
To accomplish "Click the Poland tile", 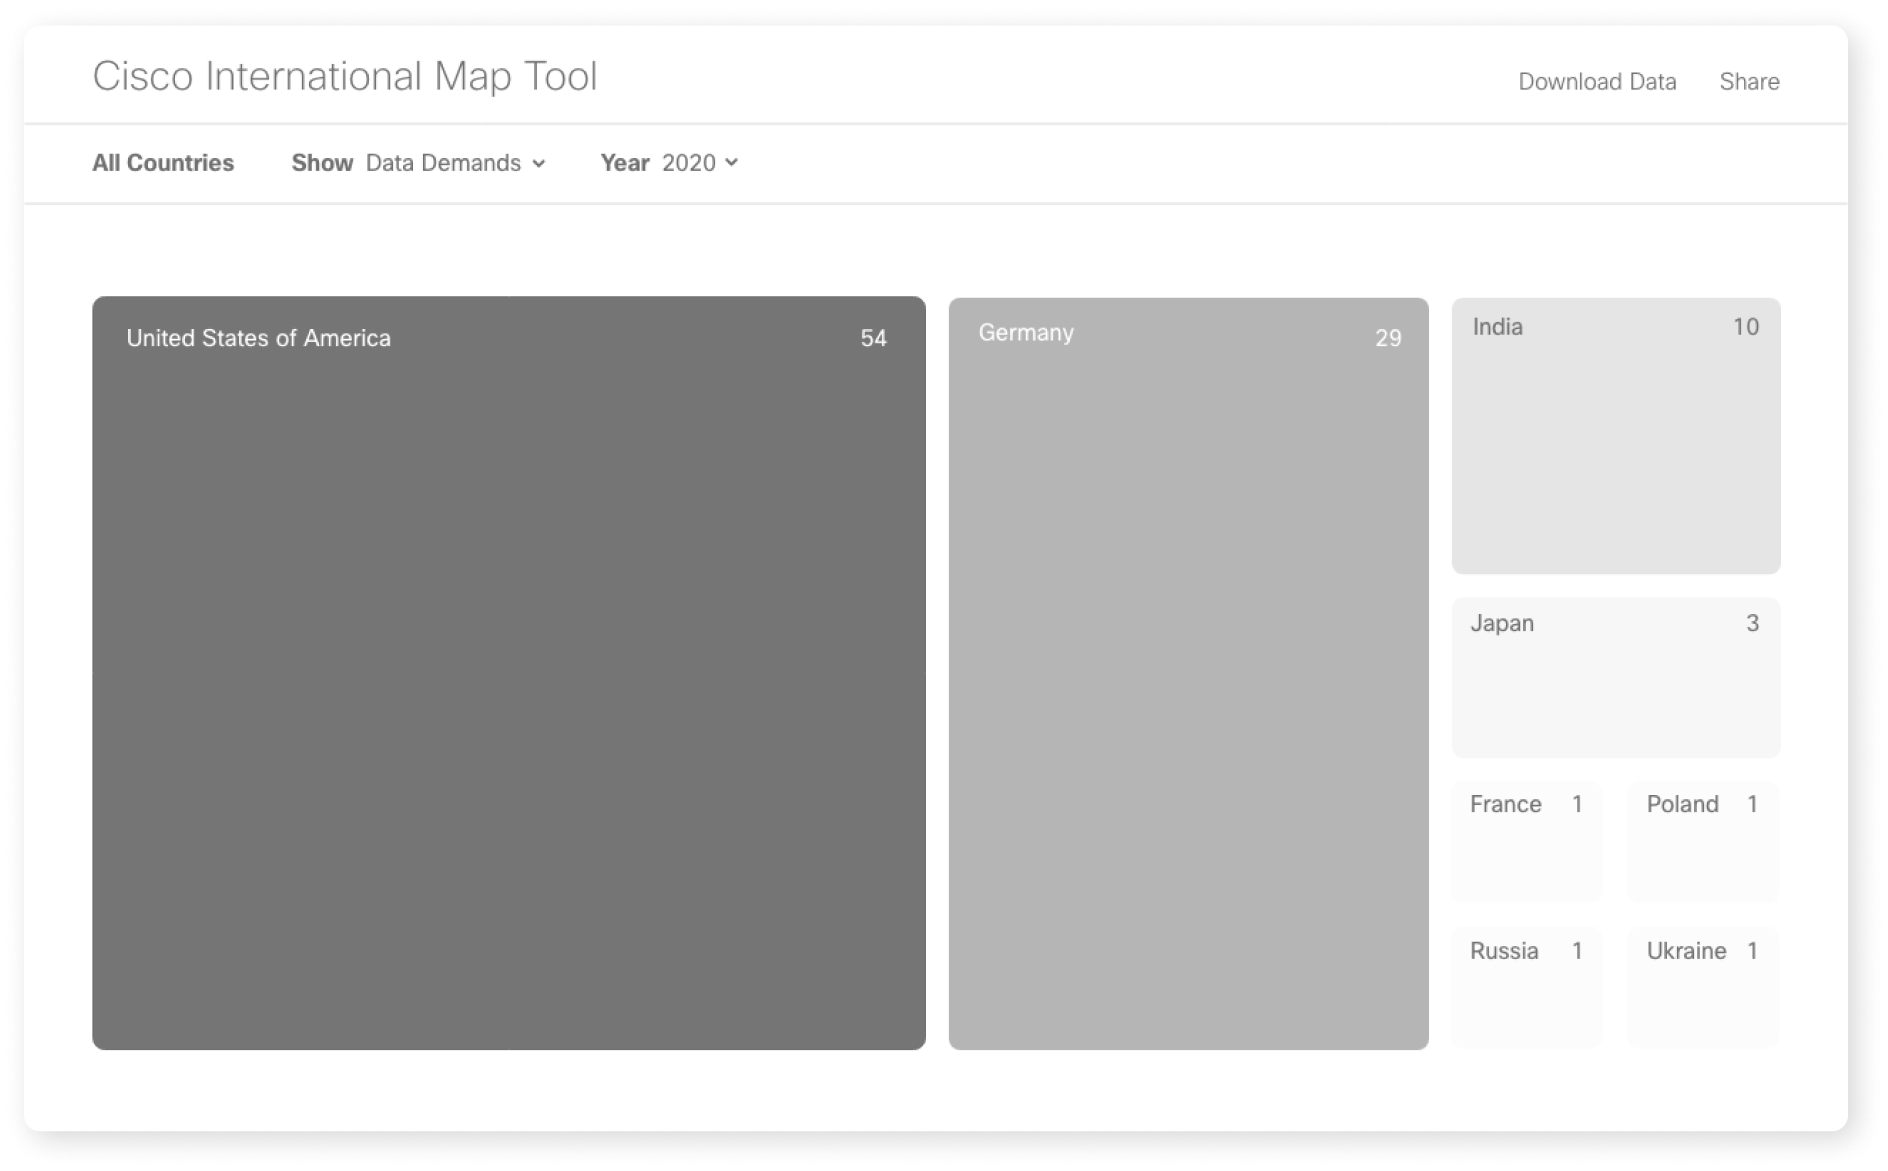I will (x=1702, y=842).
